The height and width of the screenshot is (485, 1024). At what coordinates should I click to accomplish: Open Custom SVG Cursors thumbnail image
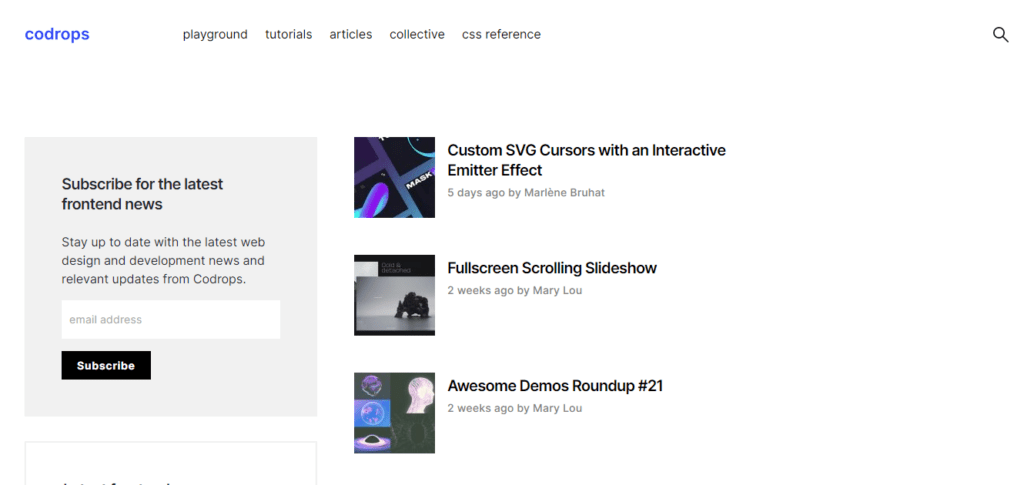[x=394, y=178]
